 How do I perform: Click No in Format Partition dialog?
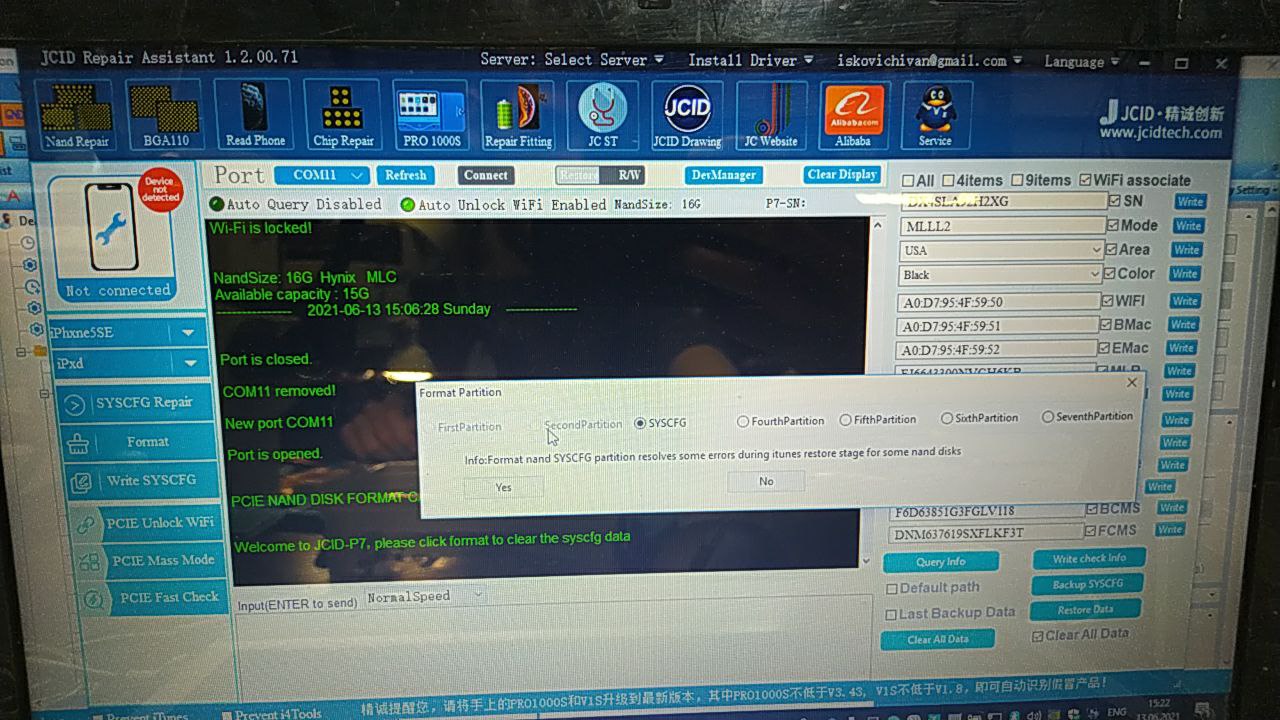(x=766, y=481)
